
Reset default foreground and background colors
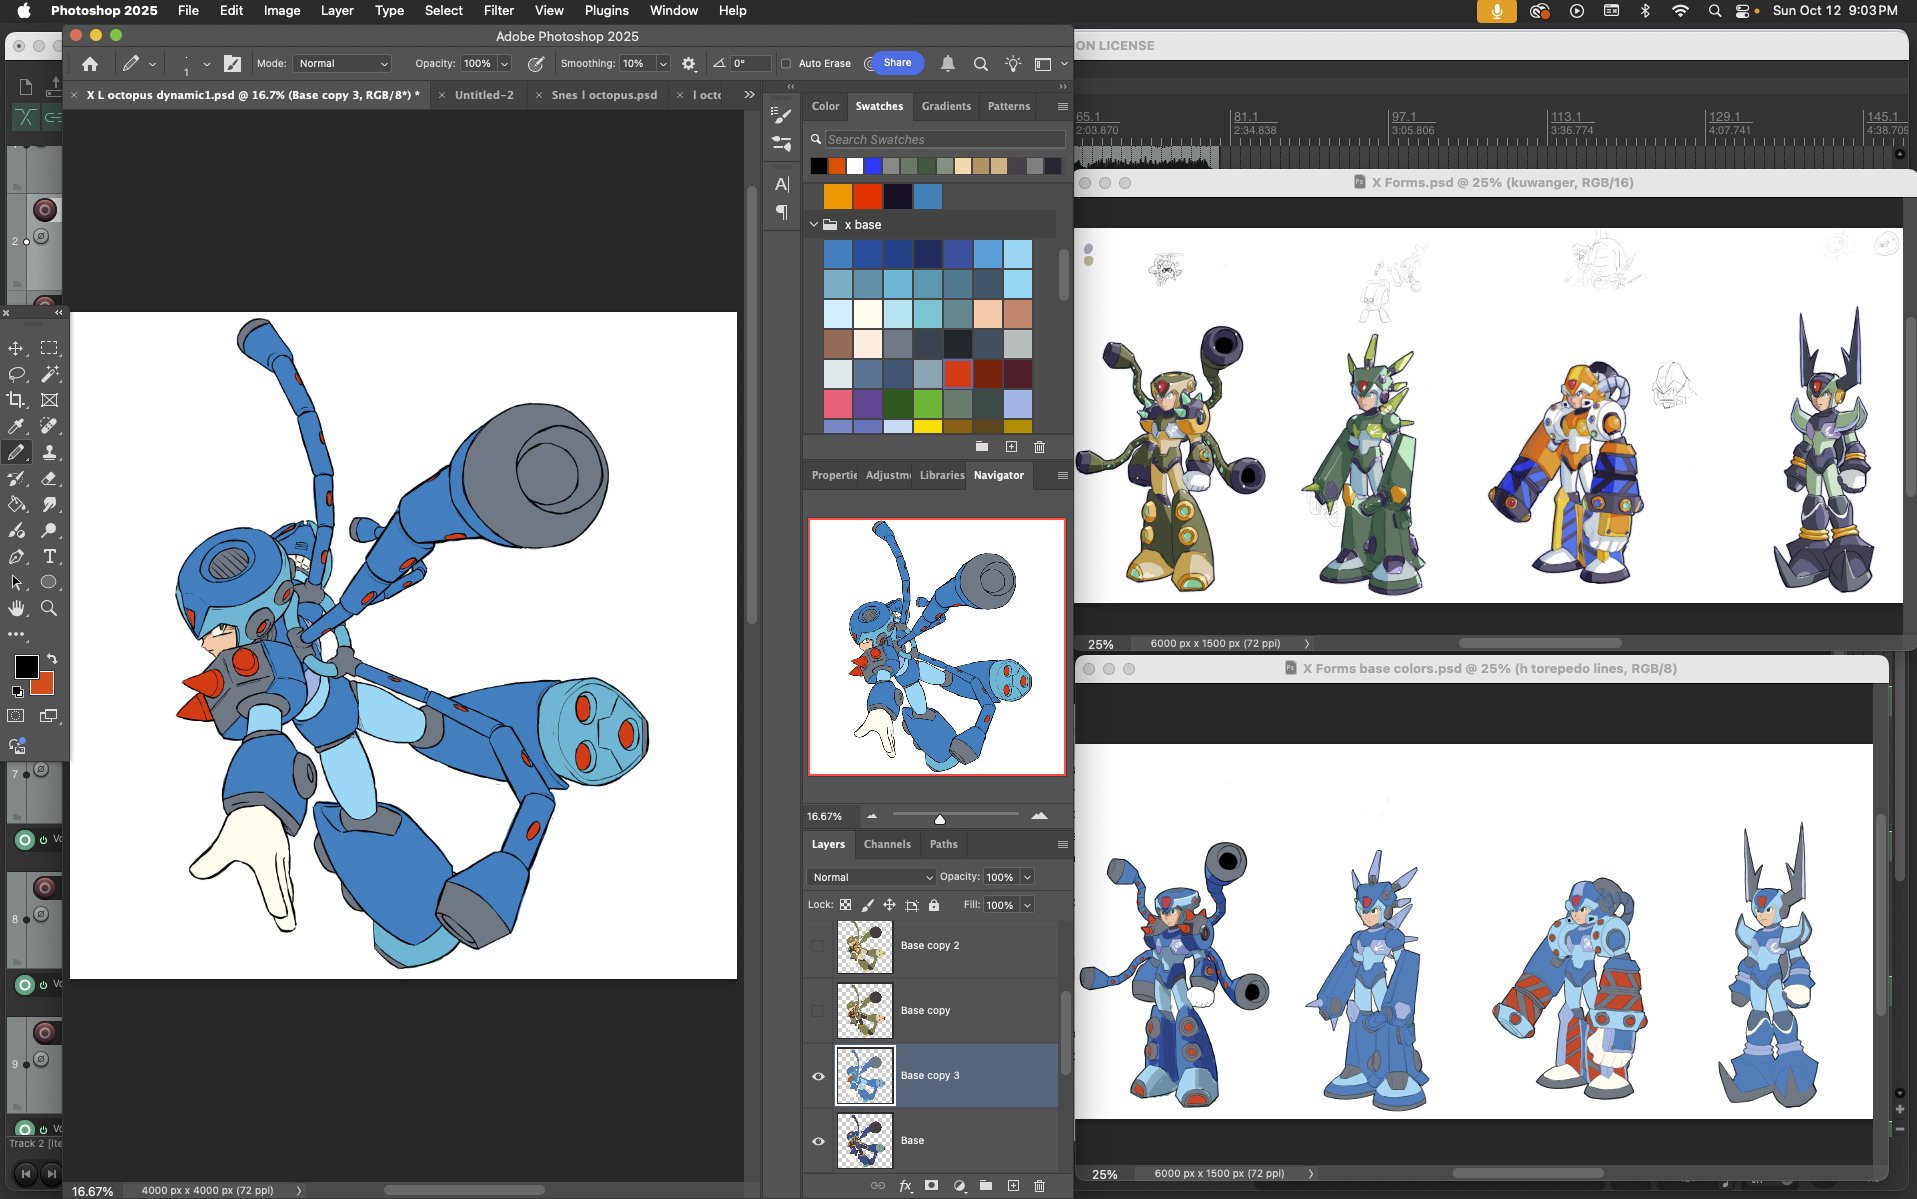click(17, 691)
